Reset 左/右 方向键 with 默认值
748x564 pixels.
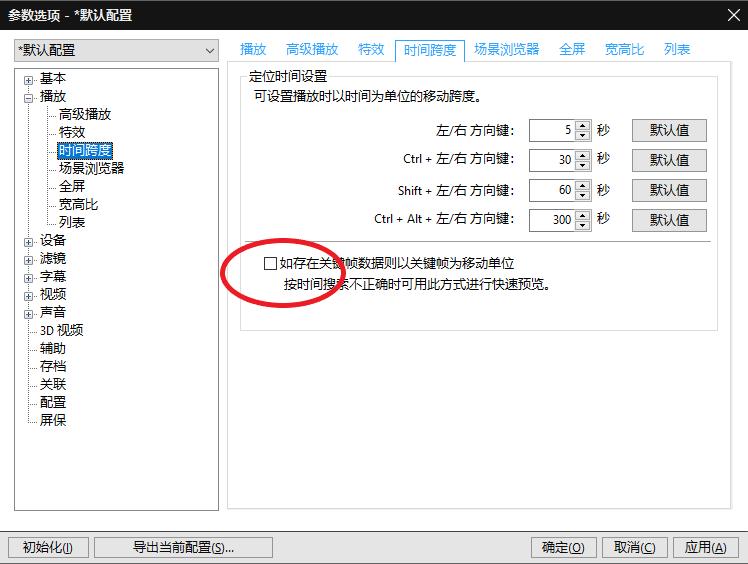669,130
